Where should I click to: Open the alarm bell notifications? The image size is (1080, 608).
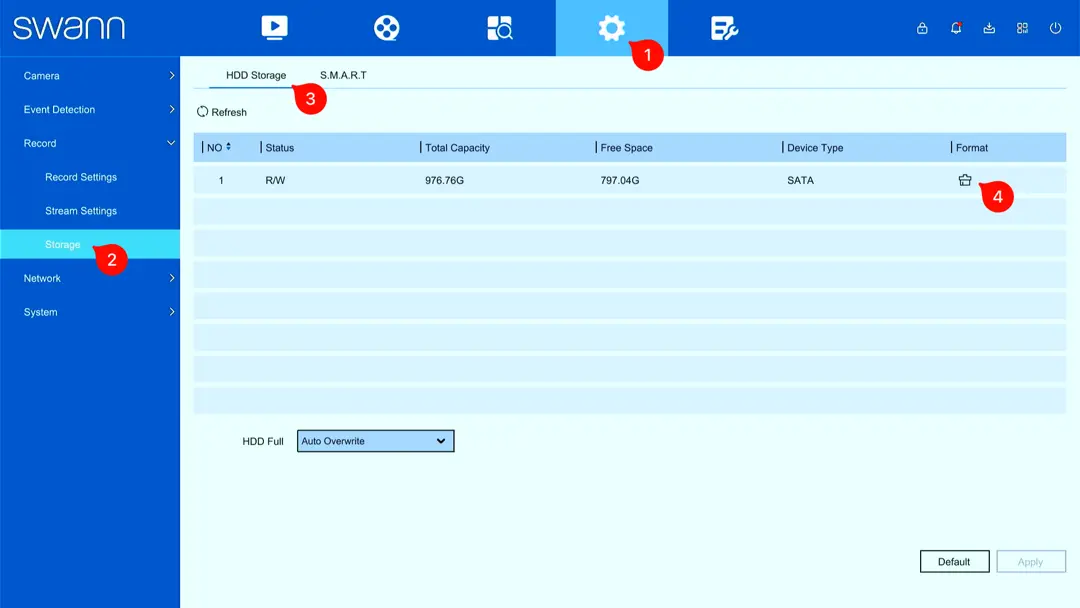(x=956, y=28)
